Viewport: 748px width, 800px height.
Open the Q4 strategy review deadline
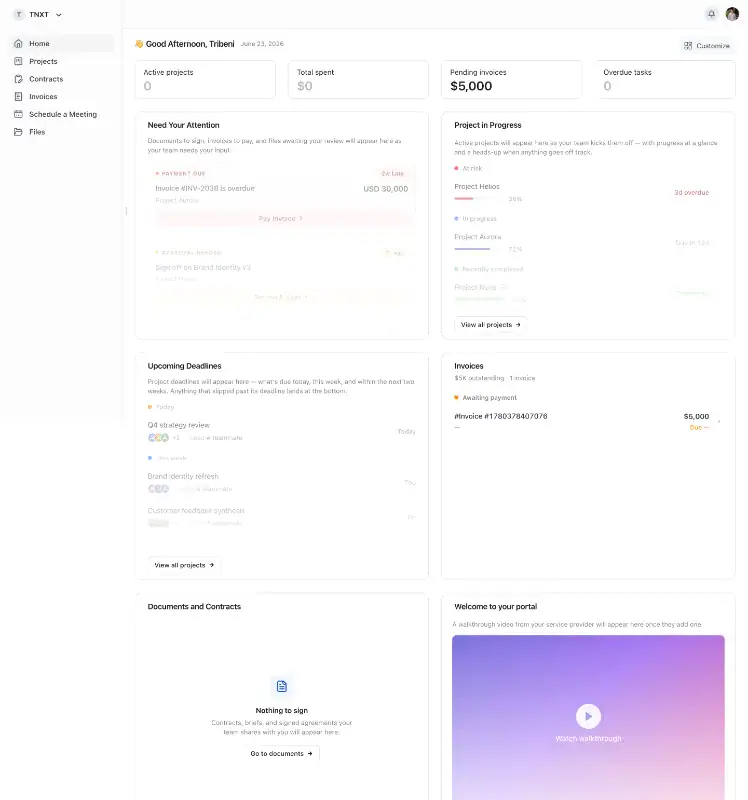pos(282,431)
